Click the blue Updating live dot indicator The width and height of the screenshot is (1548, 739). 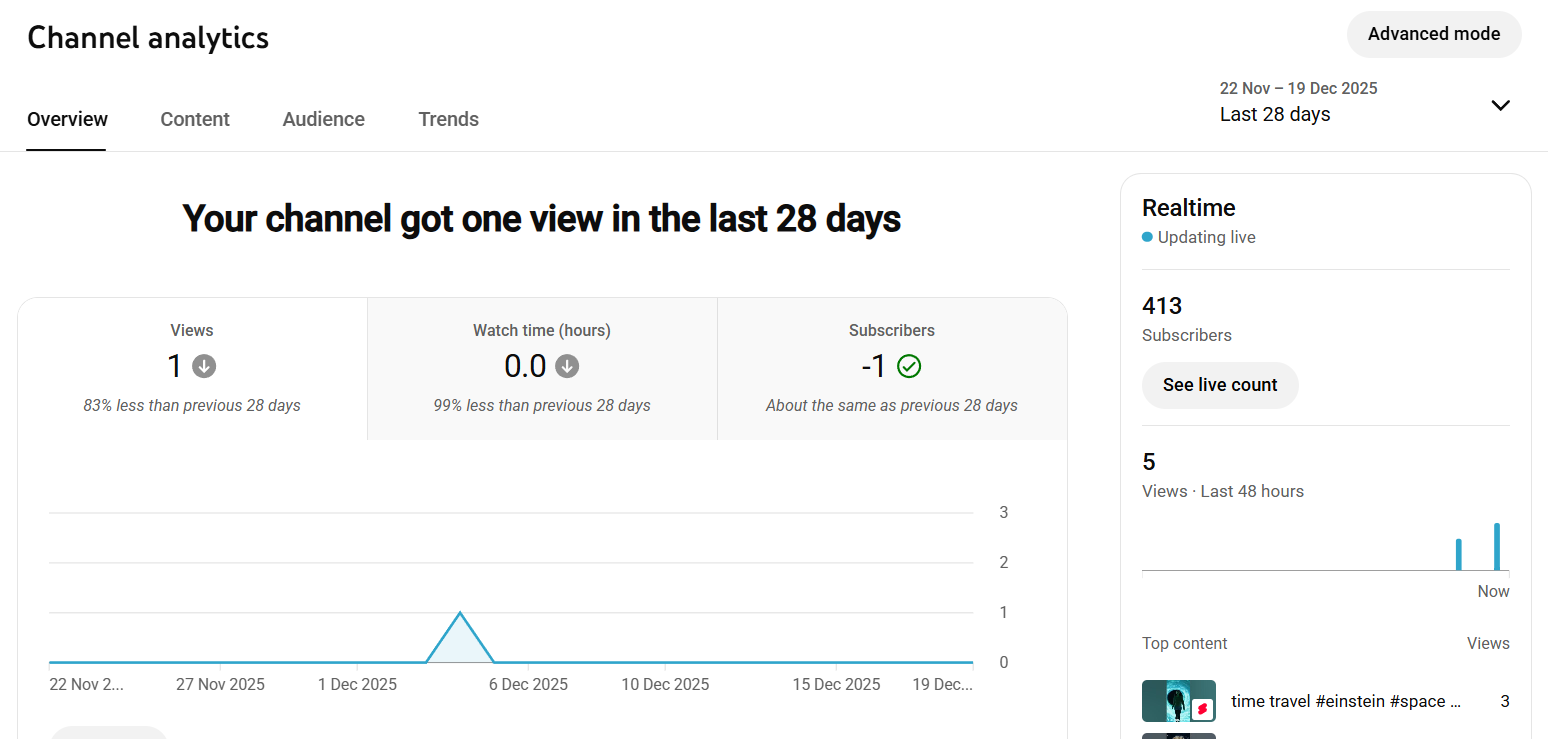(1147, 238)
